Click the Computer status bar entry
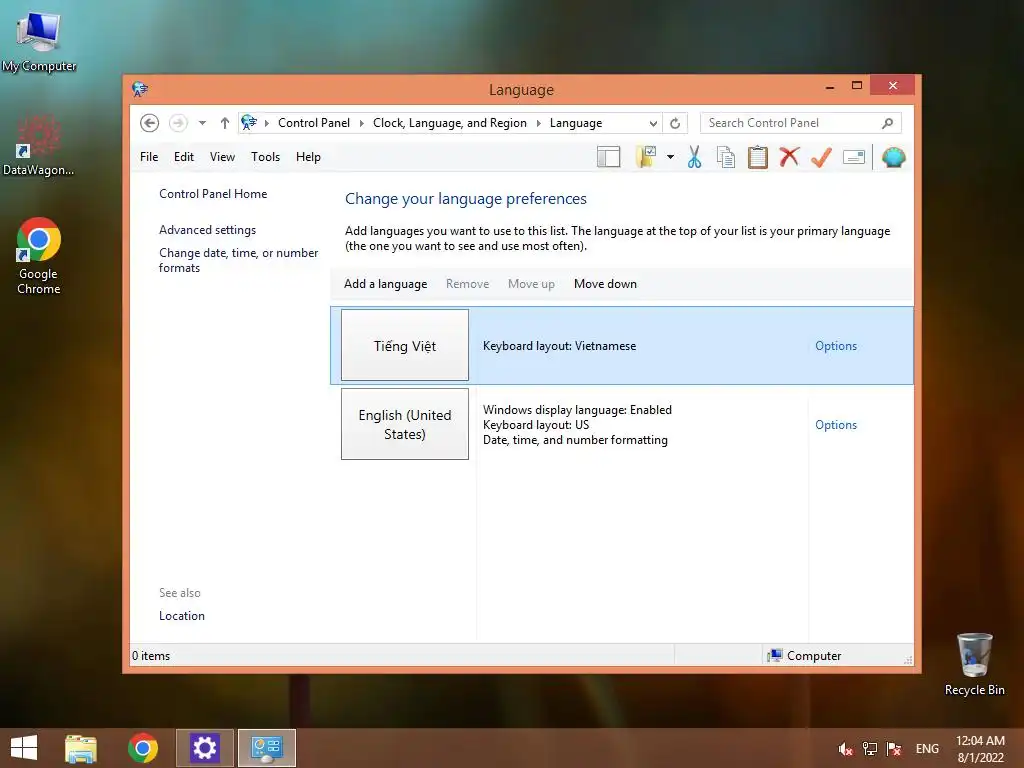 [805, 656]
